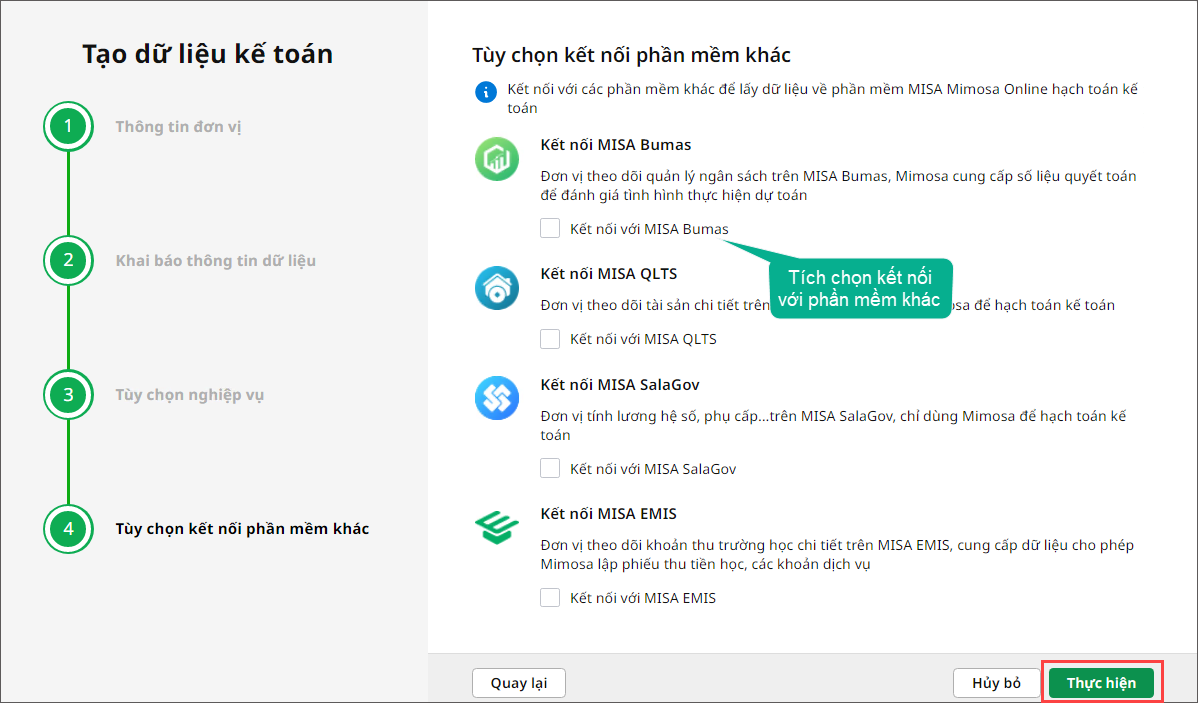The height and width of the screenshot is (703, 1198).
Task: Open the Khai báo thông tin dữ liệu step
Action: (x=215, y=261)
